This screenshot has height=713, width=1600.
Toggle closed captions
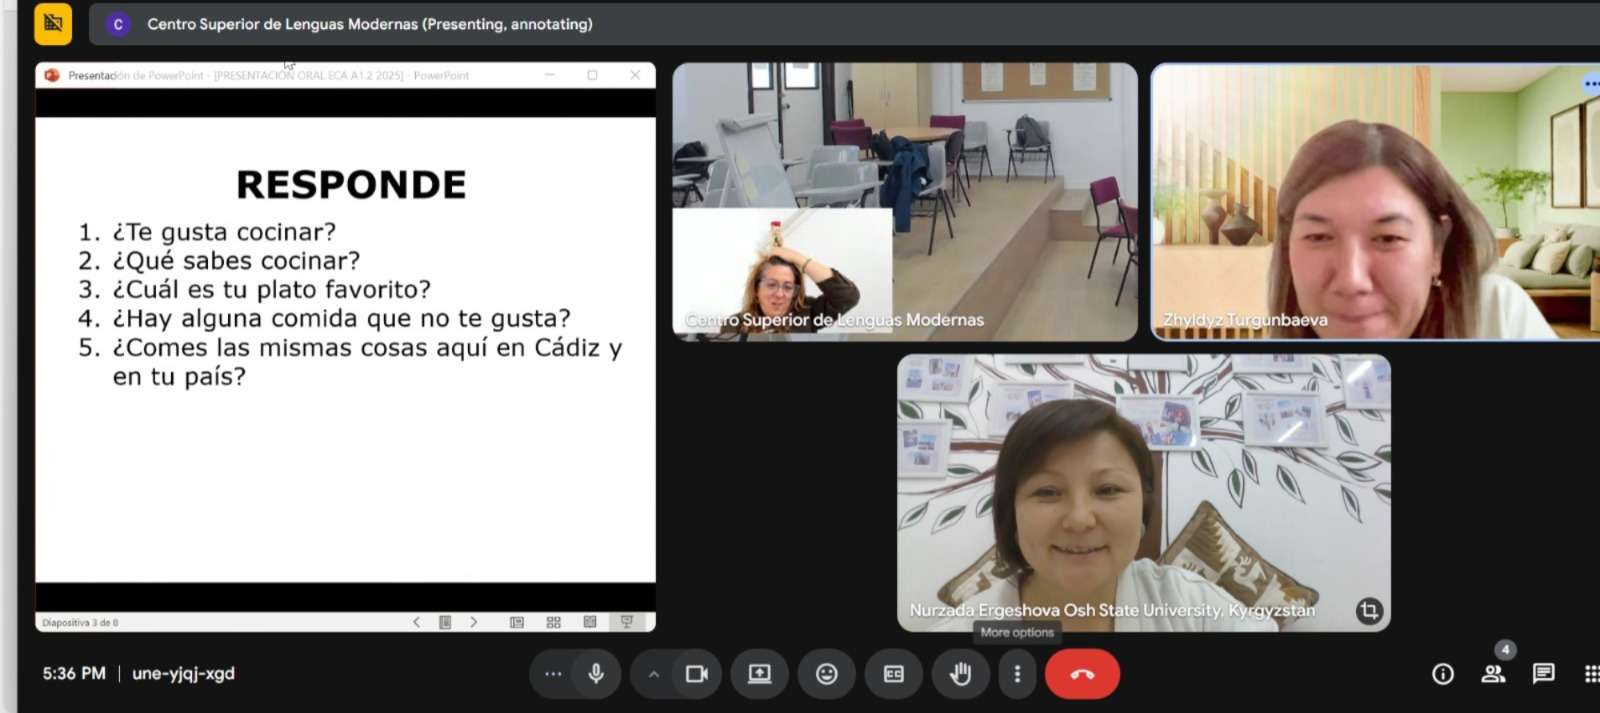point(894,674)
